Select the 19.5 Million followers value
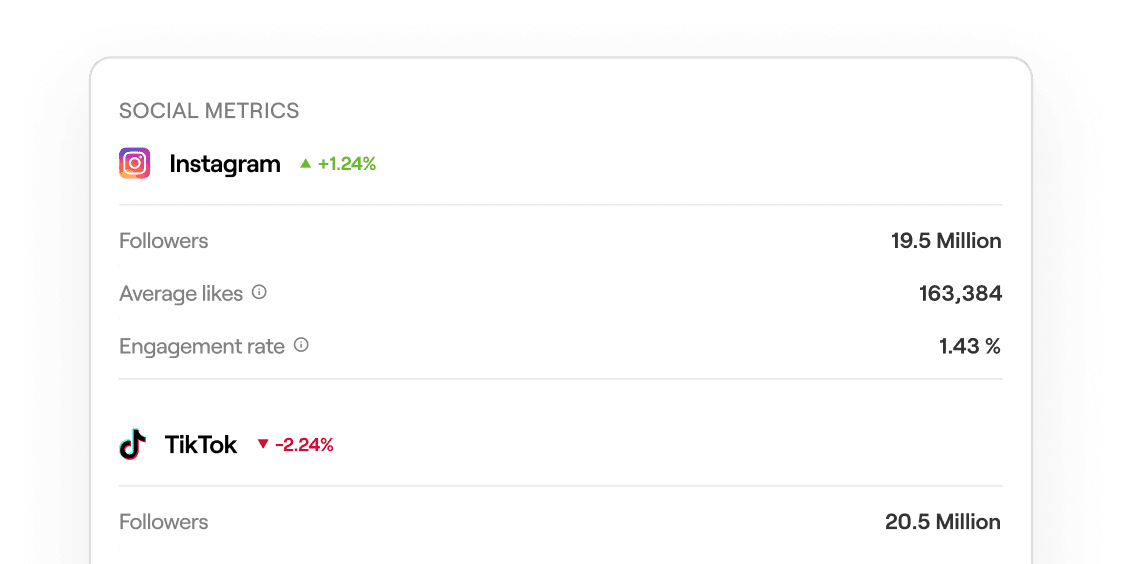Viewport: 1122px width, 564px height. pyautogui.click(x=946, y=240)
